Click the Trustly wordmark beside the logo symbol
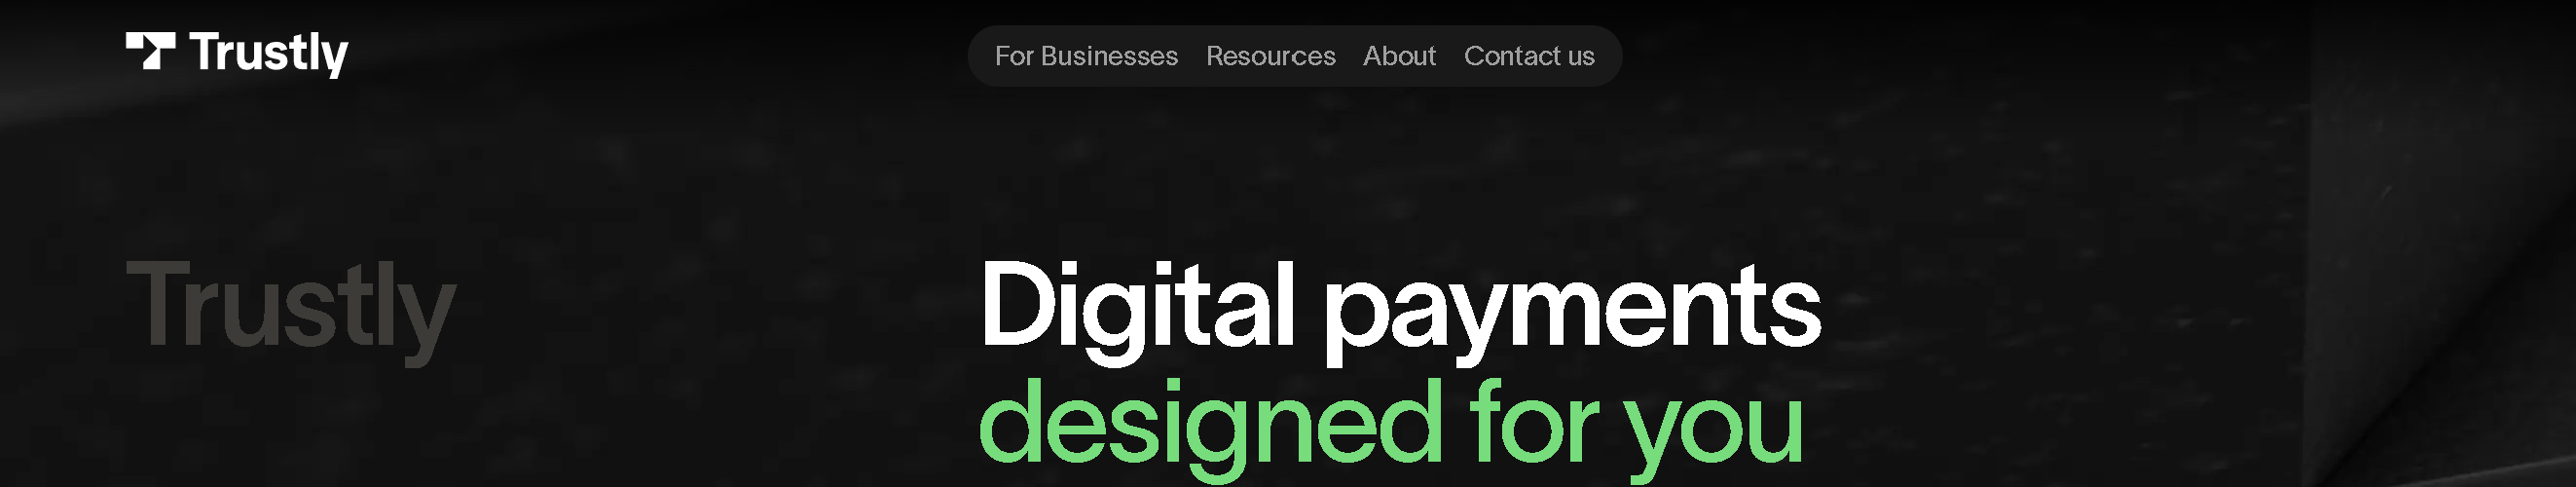The image size is (2576, 487). [x=268, y=54]
